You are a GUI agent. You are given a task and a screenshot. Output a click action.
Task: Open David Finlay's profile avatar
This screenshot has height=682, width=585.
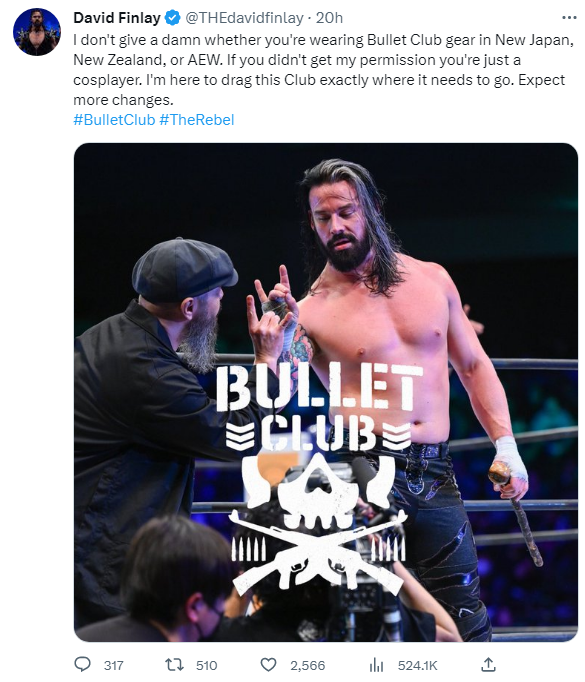[x=37, y=31]
